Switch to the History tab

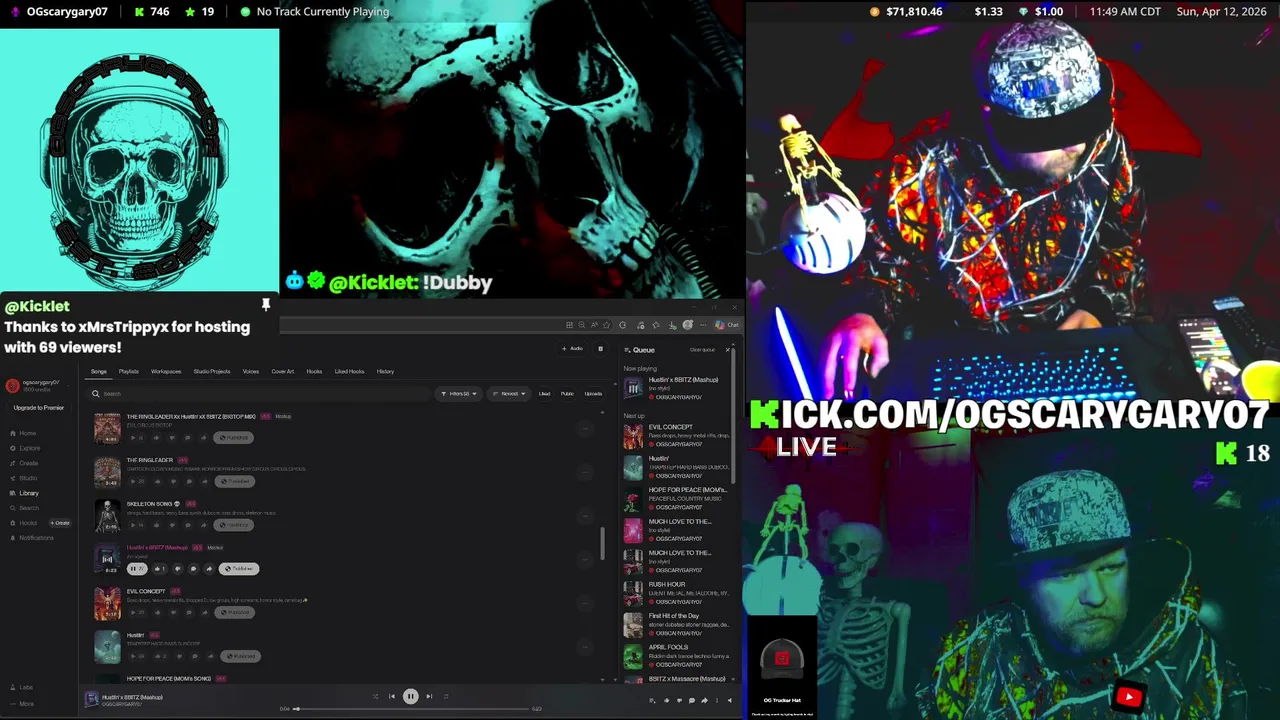[x=385, y=371]
